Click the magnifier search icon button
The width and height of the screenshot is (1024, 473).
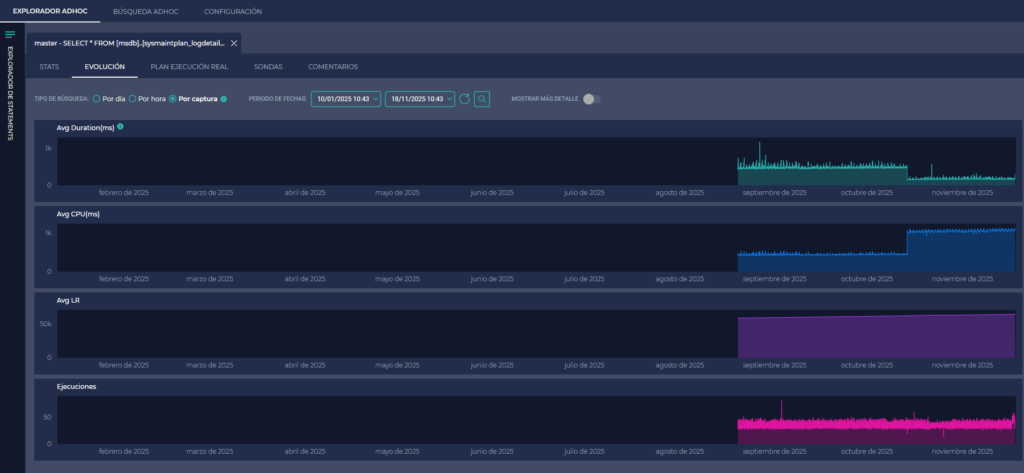482,99
